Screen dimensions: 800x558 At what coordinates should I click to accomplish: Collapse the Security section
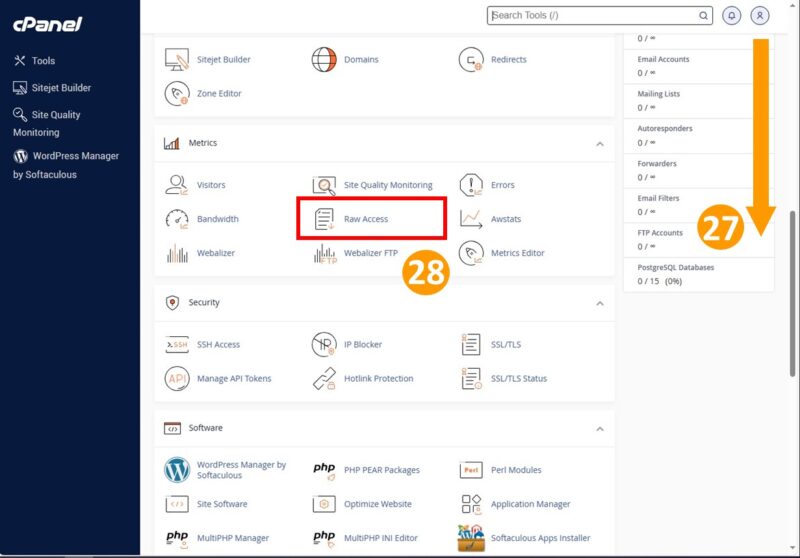pos(600,303)
